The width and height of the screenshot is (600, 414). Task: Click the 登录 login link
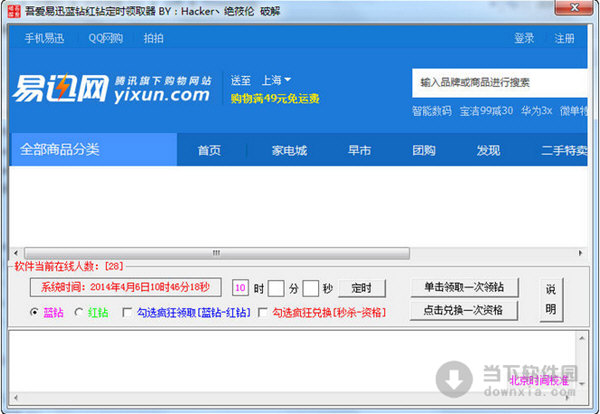pos(524,38)
